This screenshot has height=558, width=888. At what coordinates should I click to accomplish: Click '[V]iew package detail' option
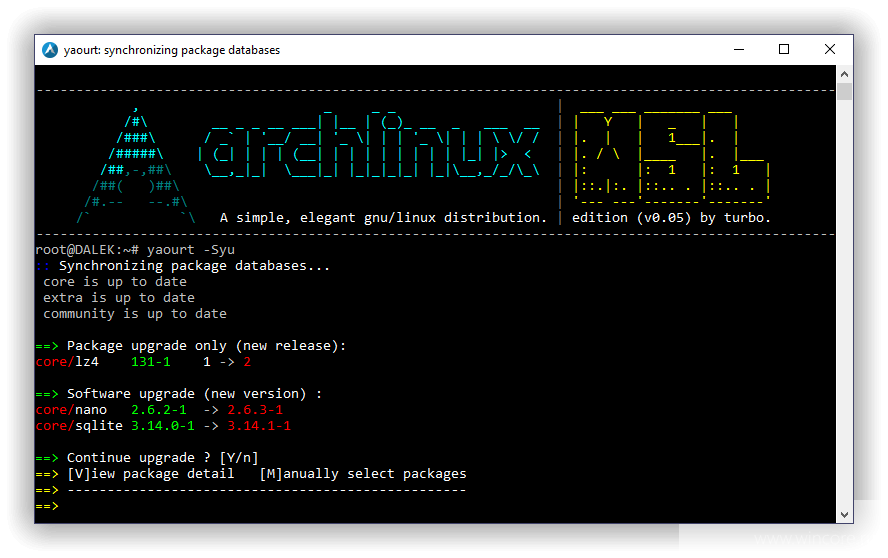(151, 474)
